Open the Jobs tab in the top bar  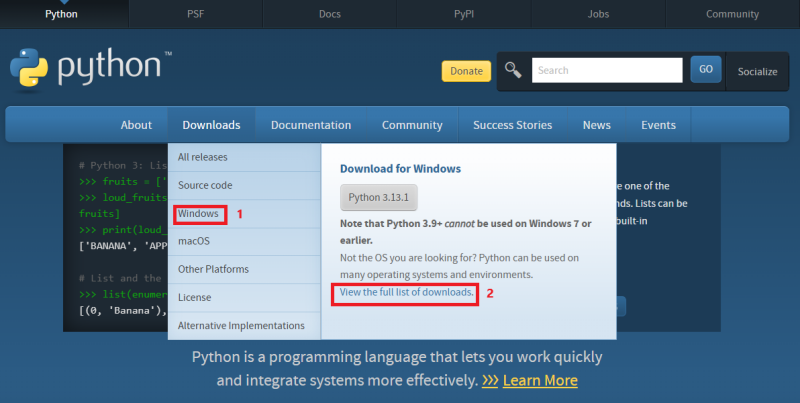coord(598,14)
